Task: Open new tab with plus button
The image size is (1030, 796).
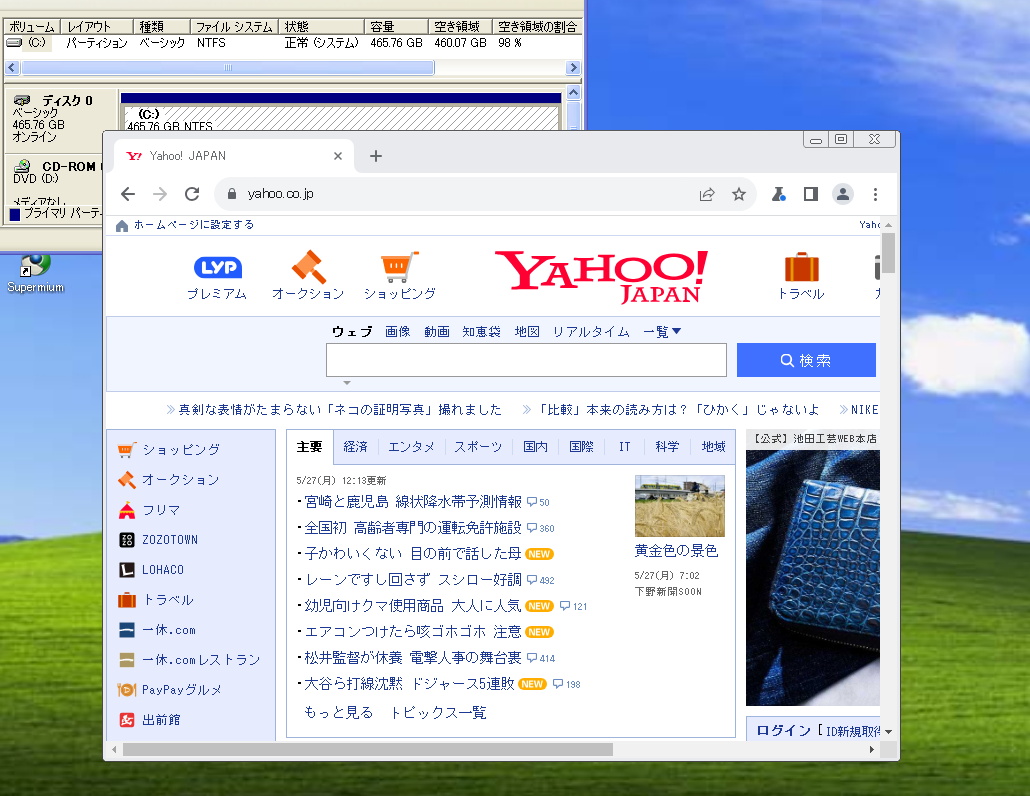Action: pyautogui.click(x=376, y=156)
